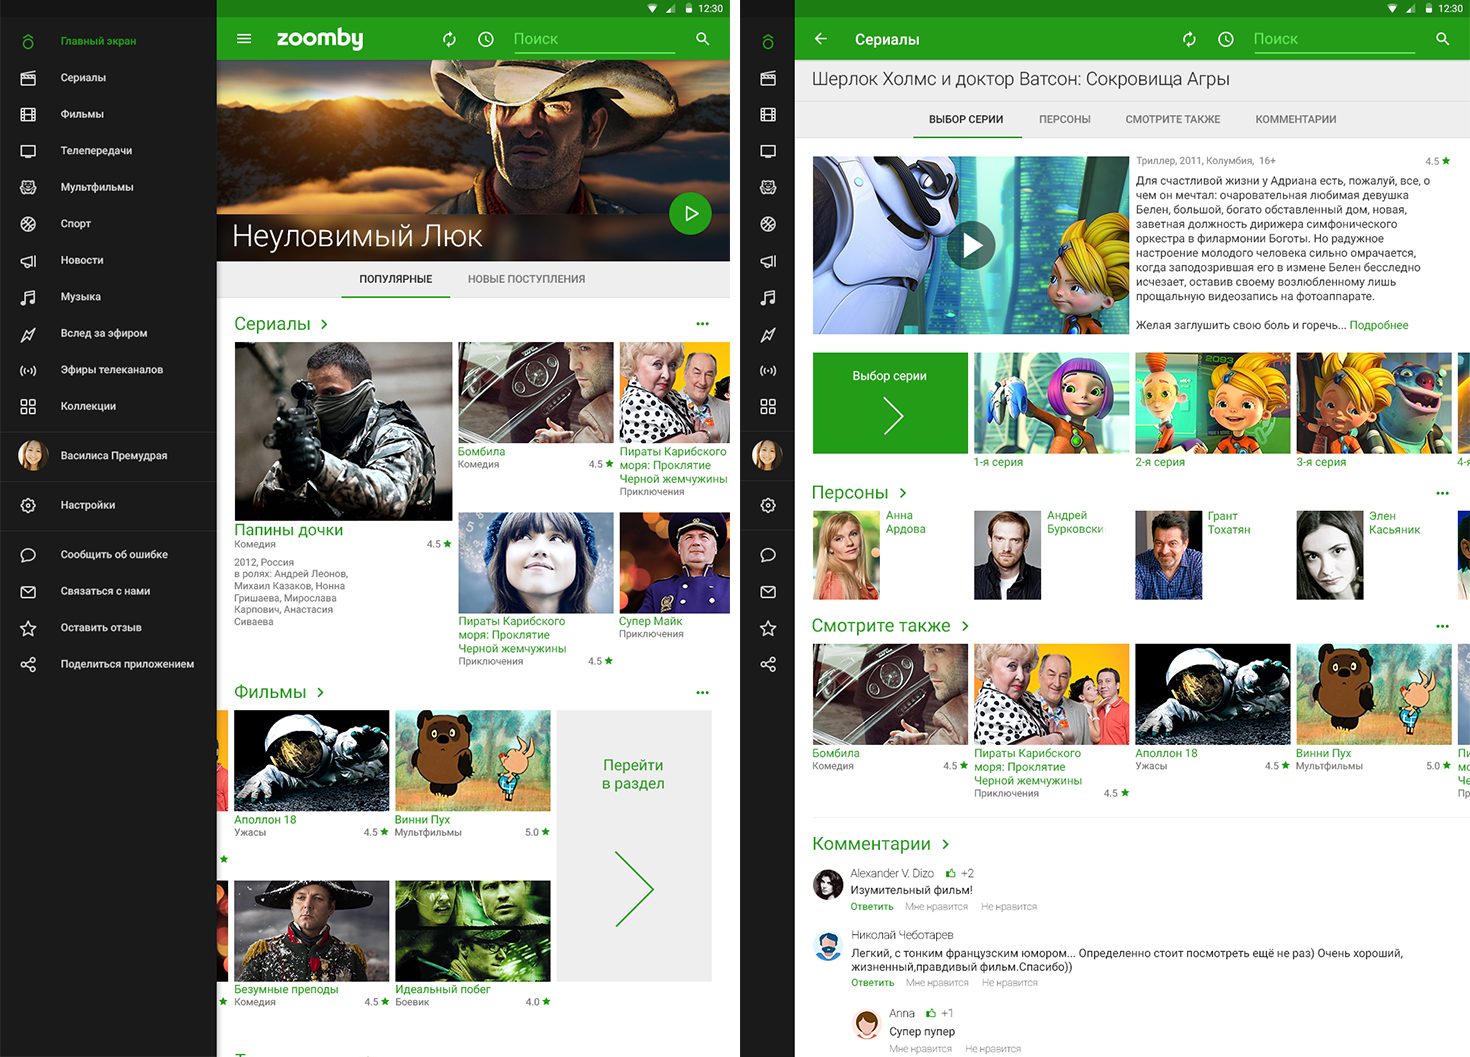This screenshot has width=1470, height=1057.
Task: Click Эфиры телеканалов broadcast icon in sidebar
Action: point(28,370)
